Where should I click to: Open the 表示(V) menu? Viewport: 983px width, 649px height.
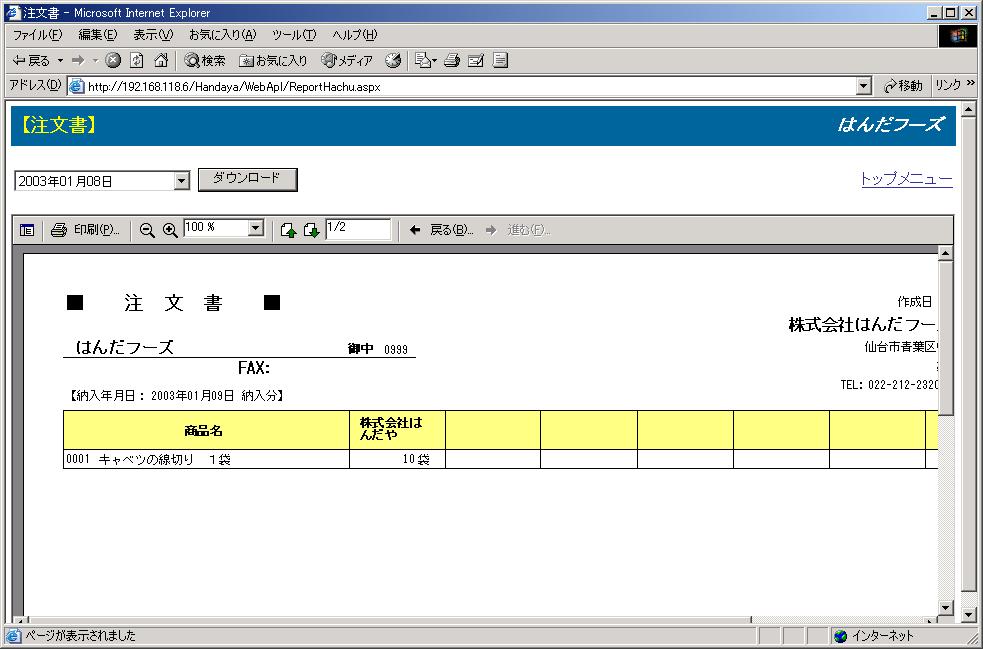coord(153,35)
